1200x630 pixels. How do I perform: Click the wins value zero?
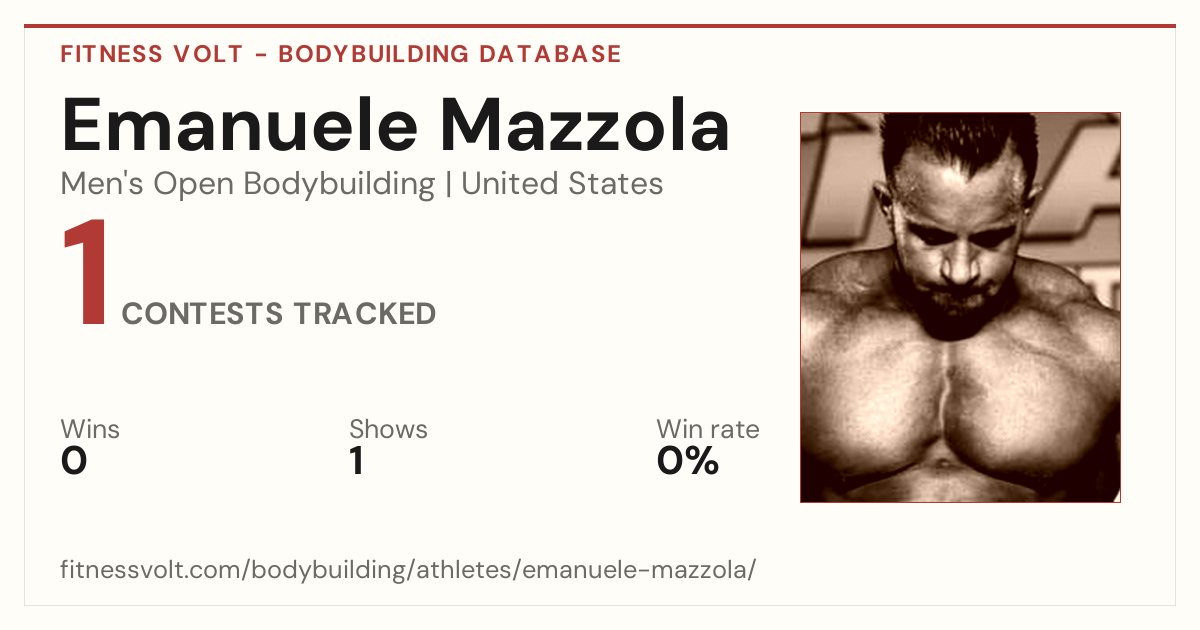(x=74, y=461)
